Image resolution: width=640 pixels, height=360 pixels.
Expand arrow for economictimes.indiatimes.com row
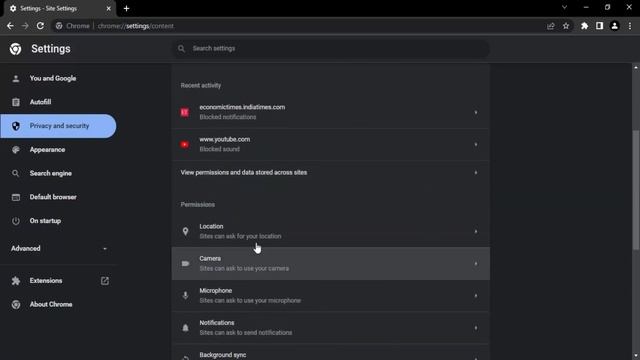point(476,112)
